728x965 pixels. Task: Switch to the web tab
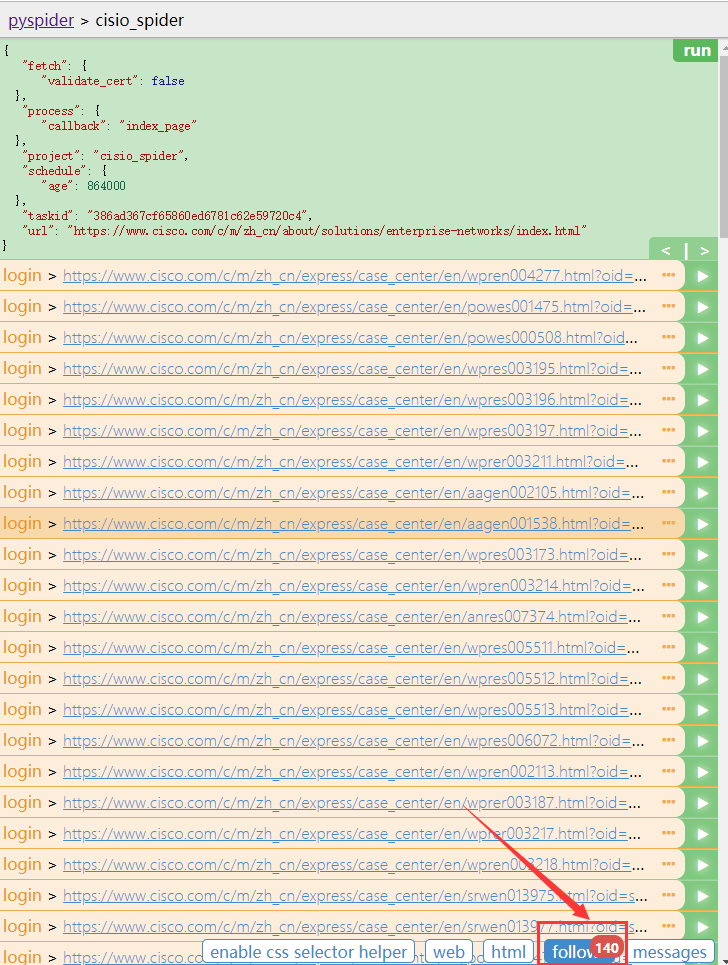pyautogui.click(x=449, y=951)
